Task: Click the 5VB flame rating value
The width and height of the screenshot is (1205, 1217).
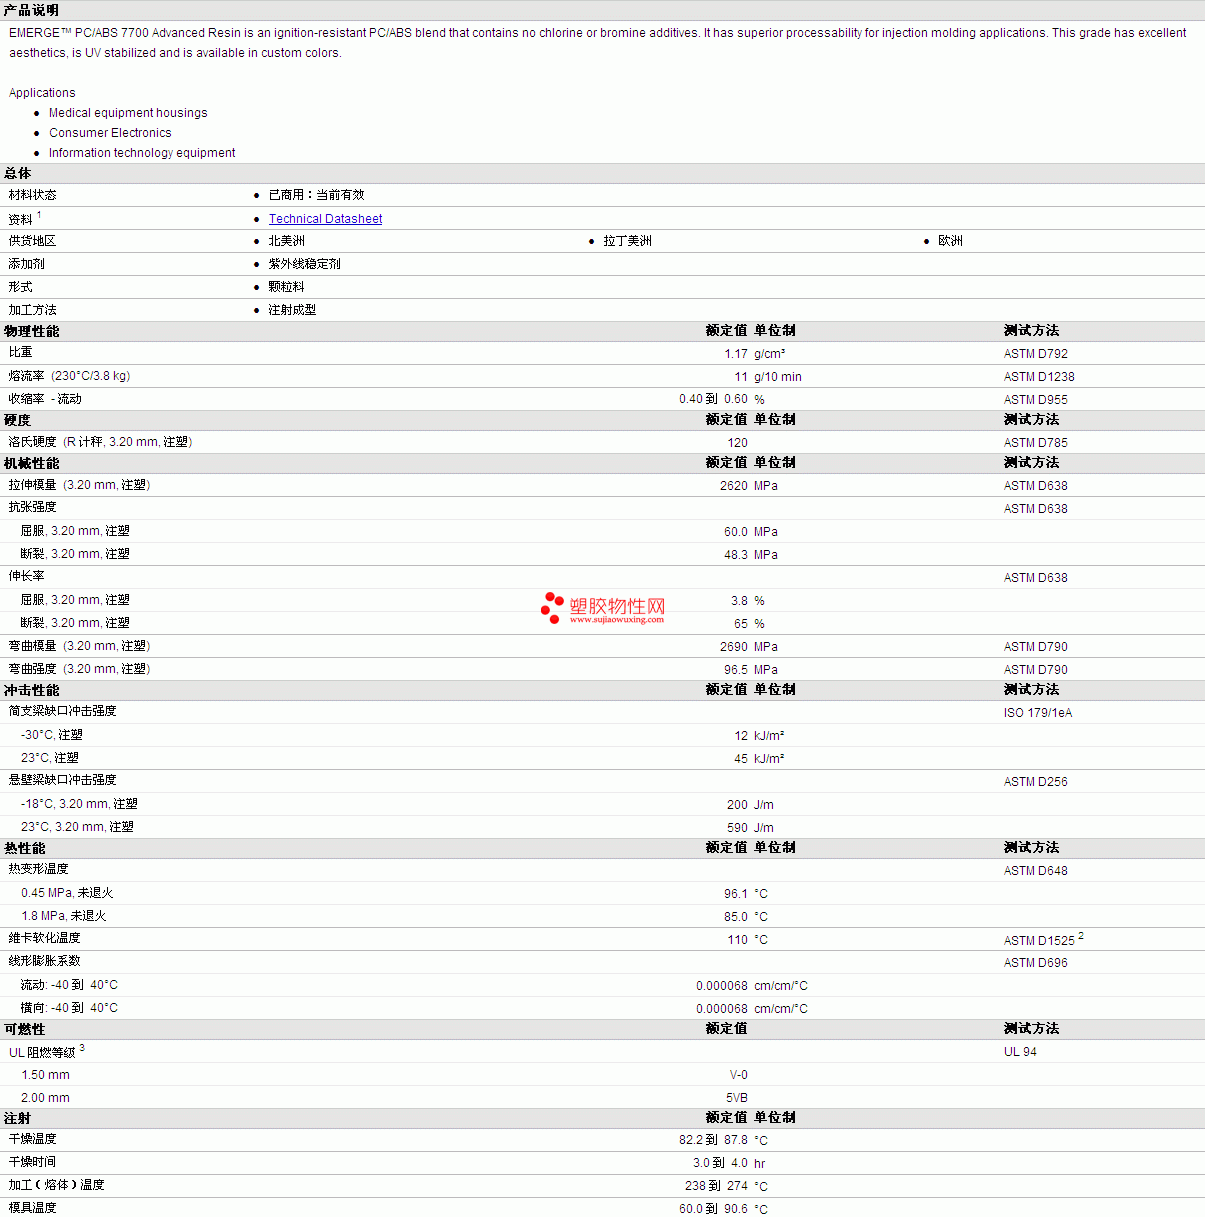Action: 737,1098
